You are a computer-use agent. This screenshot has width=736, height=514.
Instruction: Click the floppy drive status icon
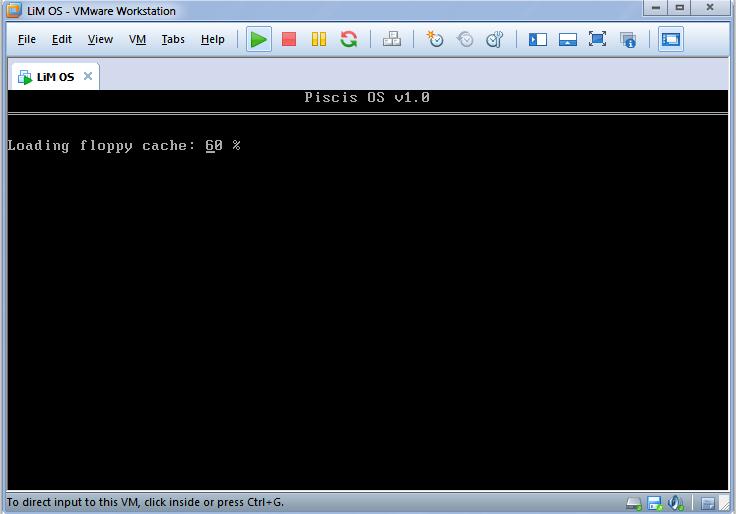pos(654,503)
